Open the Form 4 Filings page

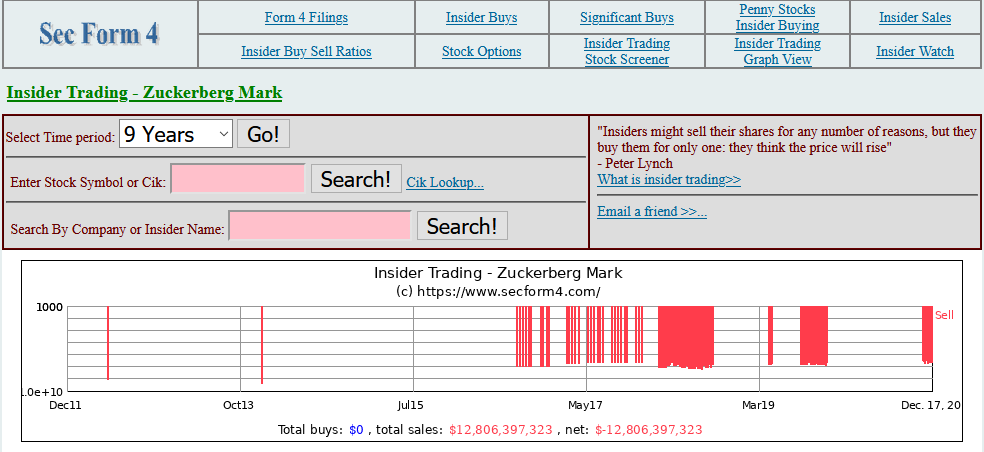coord(306,18)
